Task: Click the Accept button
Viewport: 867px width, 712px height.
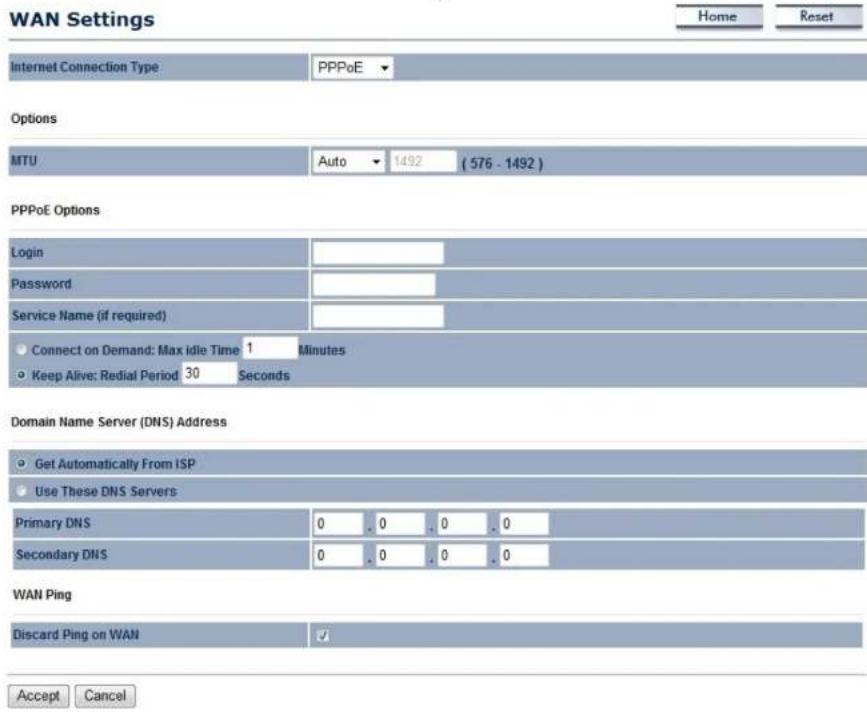Action: click(38, 696)
